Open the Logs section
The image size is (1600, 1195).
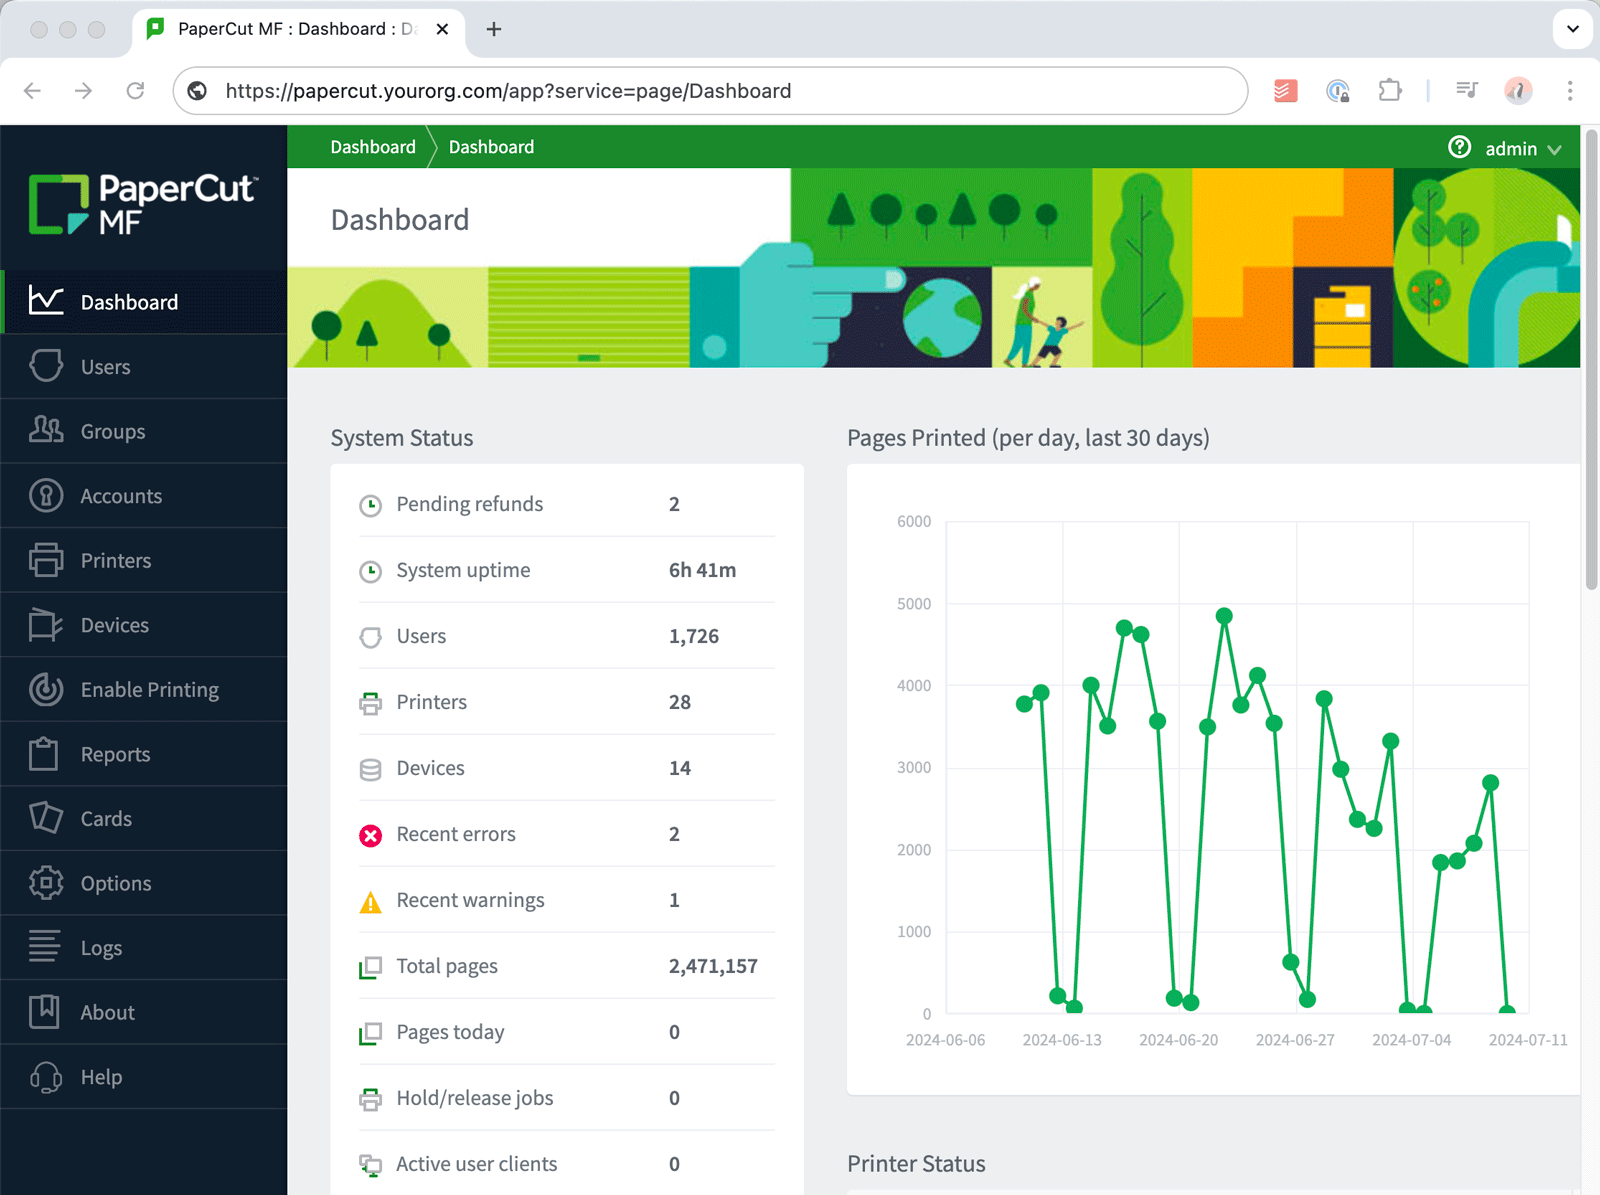(x=144, y=947)
